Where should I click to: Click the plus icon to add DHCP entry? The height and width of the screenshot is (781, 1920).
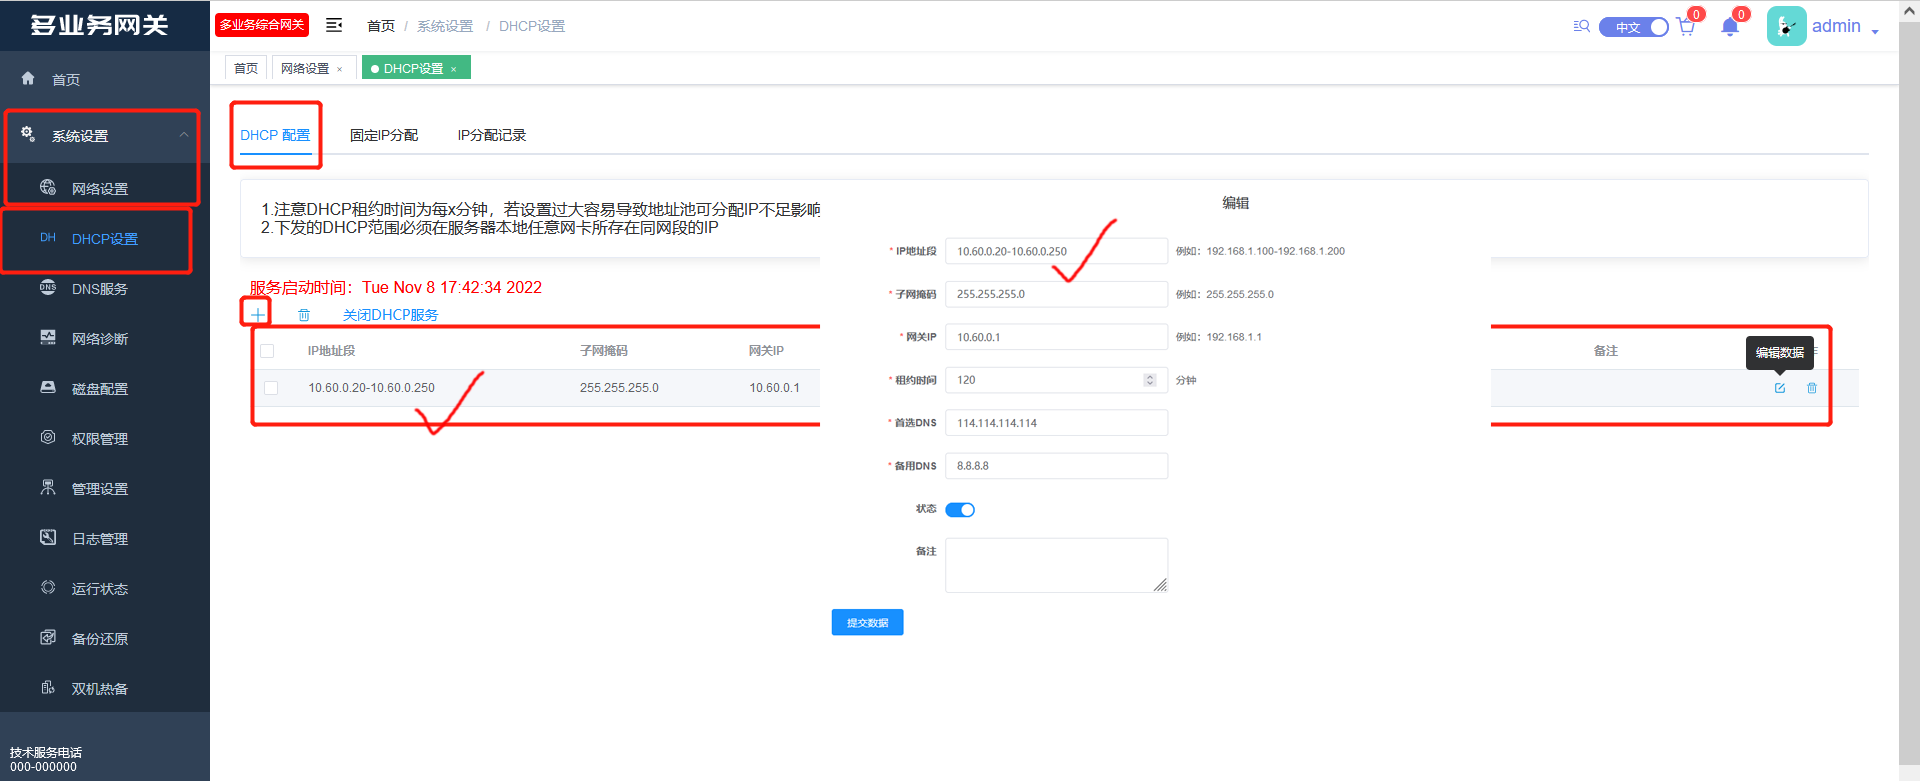point(257,314)
